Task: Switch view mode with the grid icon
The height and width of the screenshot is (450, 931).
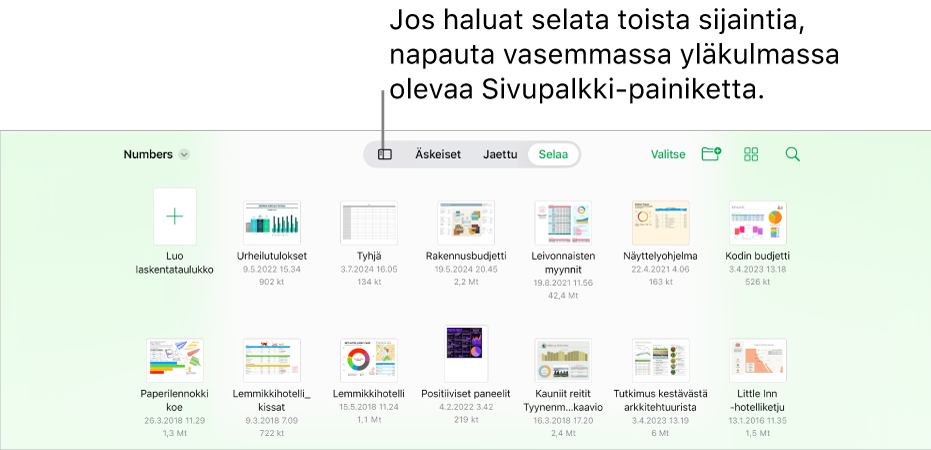Action: (x=751, y=154)
